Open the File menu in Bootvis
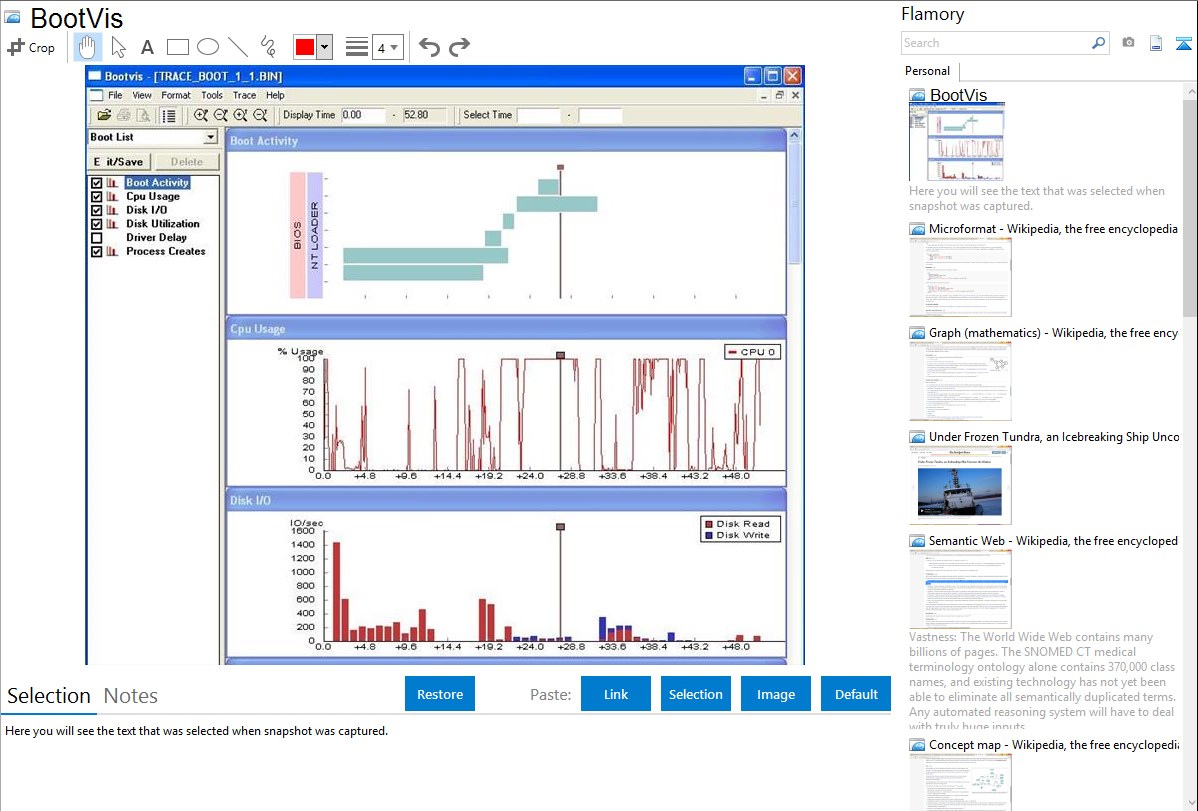Image resolution: width=1198 pixels, height=811 pixels. coord(115,96)
